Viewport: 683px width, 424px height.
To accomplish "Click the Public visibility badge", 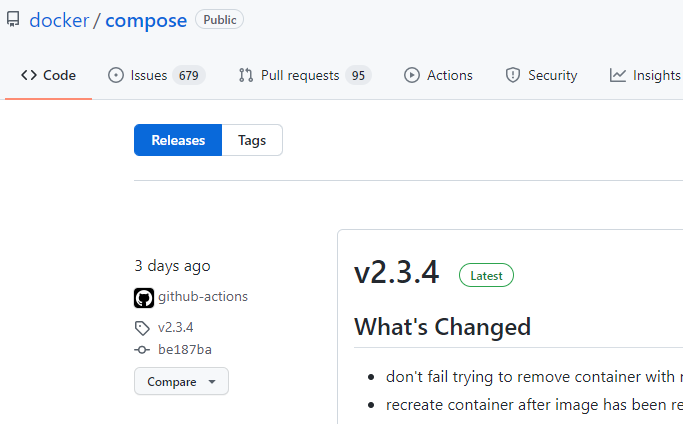I will click(220, 20).
